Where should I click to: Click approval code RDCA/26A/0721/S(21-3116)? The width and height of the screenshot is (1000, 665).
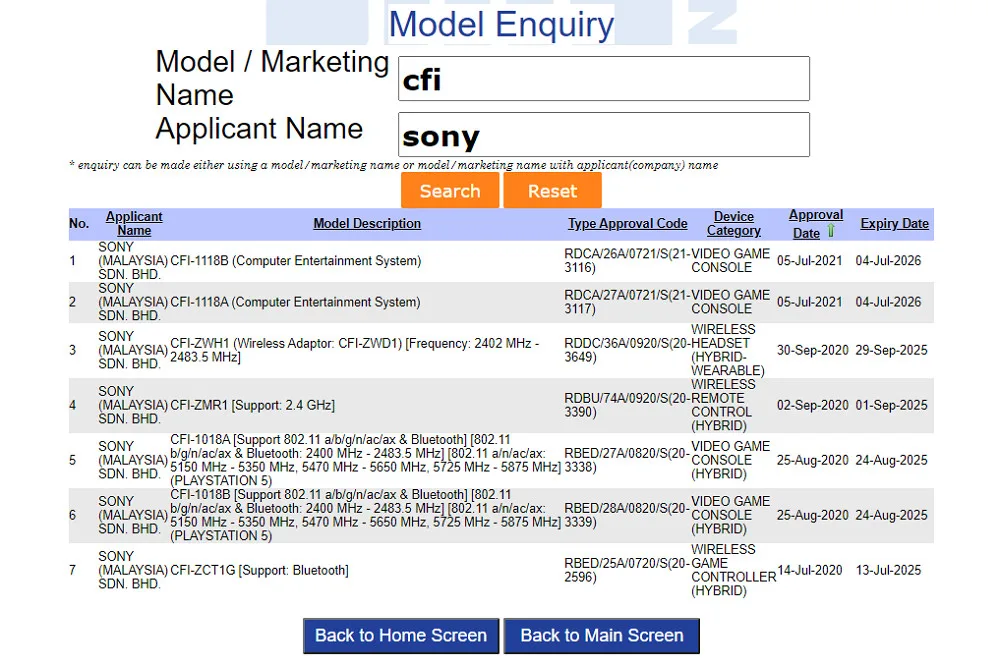point(627,261)
